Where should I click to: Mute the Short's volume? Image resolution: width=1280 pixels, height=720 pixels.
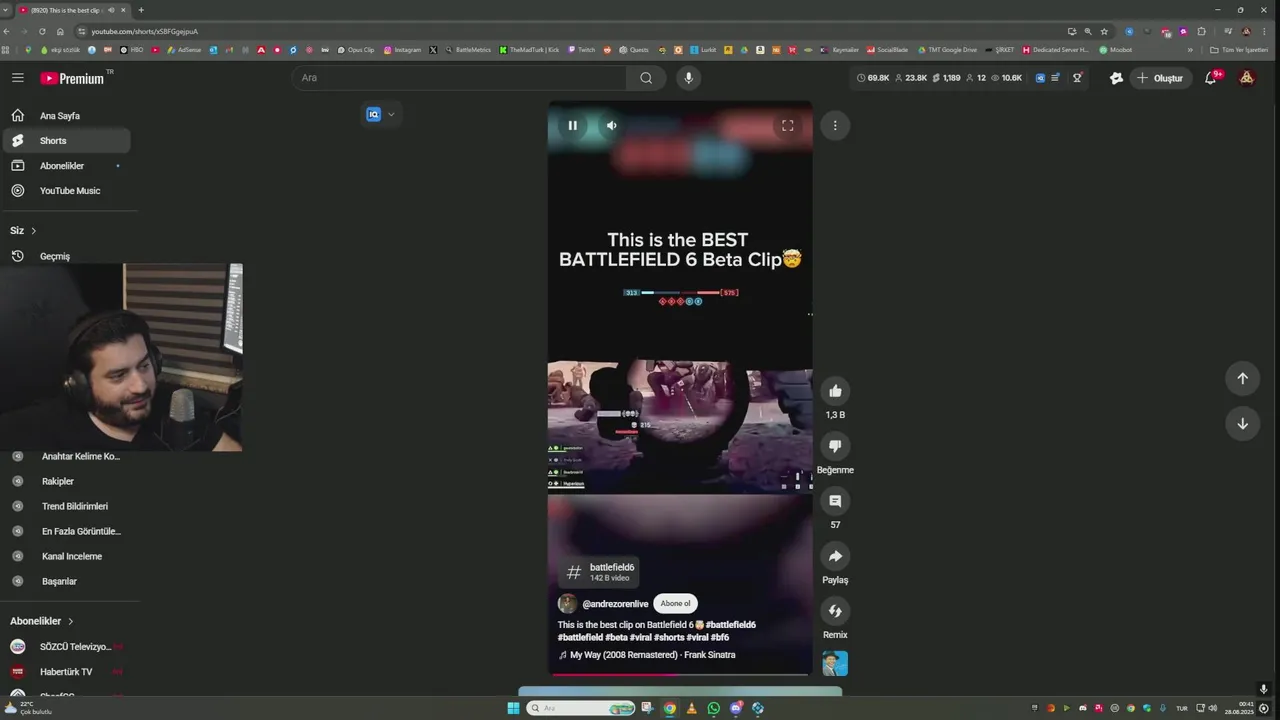(611, 126)
